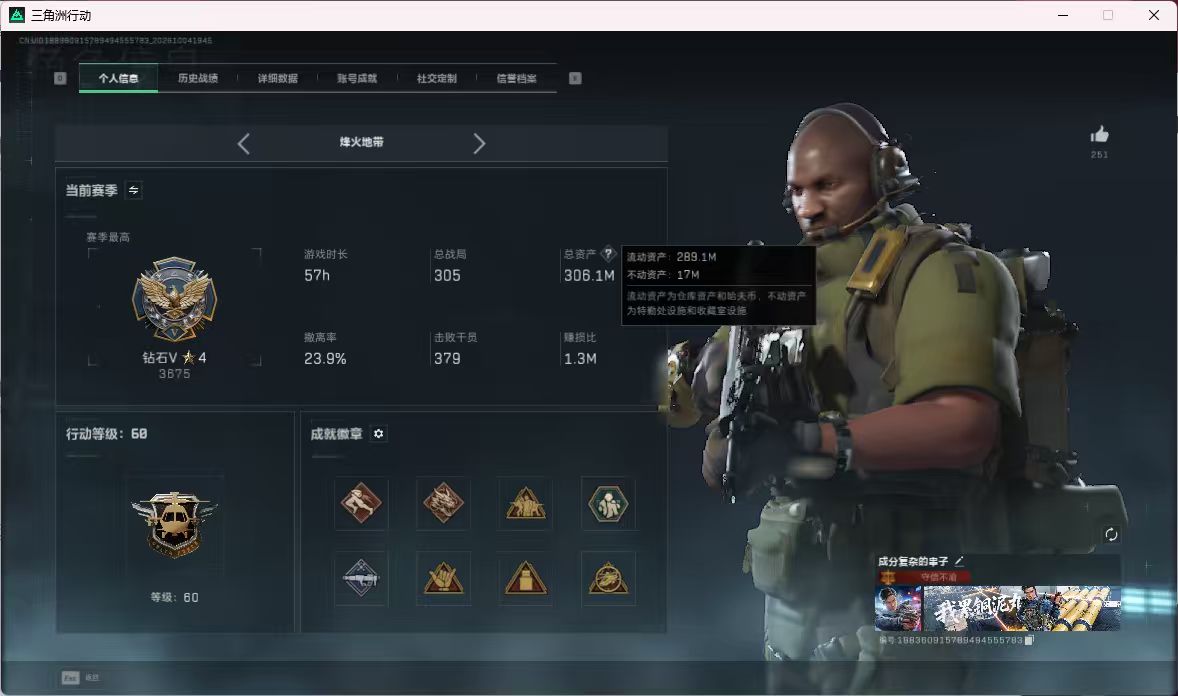Select the hand gesture triangle badge
The width and height of the screenshot is (1178, 696).
pyautogui.click(x=443, y=578)
